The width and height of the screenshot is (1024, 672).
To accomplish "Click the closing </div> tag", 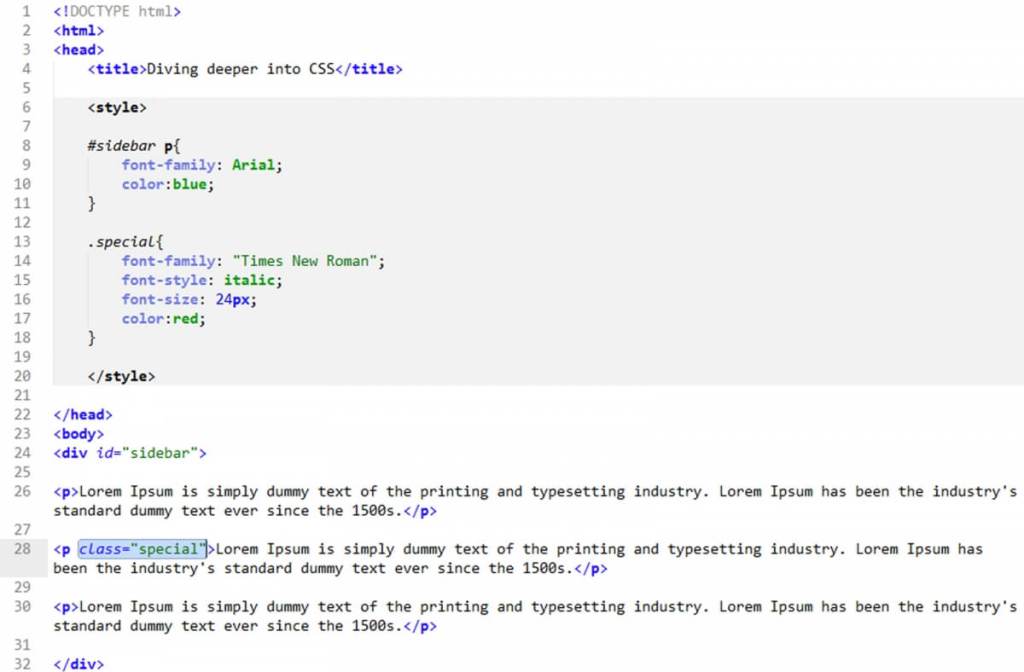I will coord(78,664).
